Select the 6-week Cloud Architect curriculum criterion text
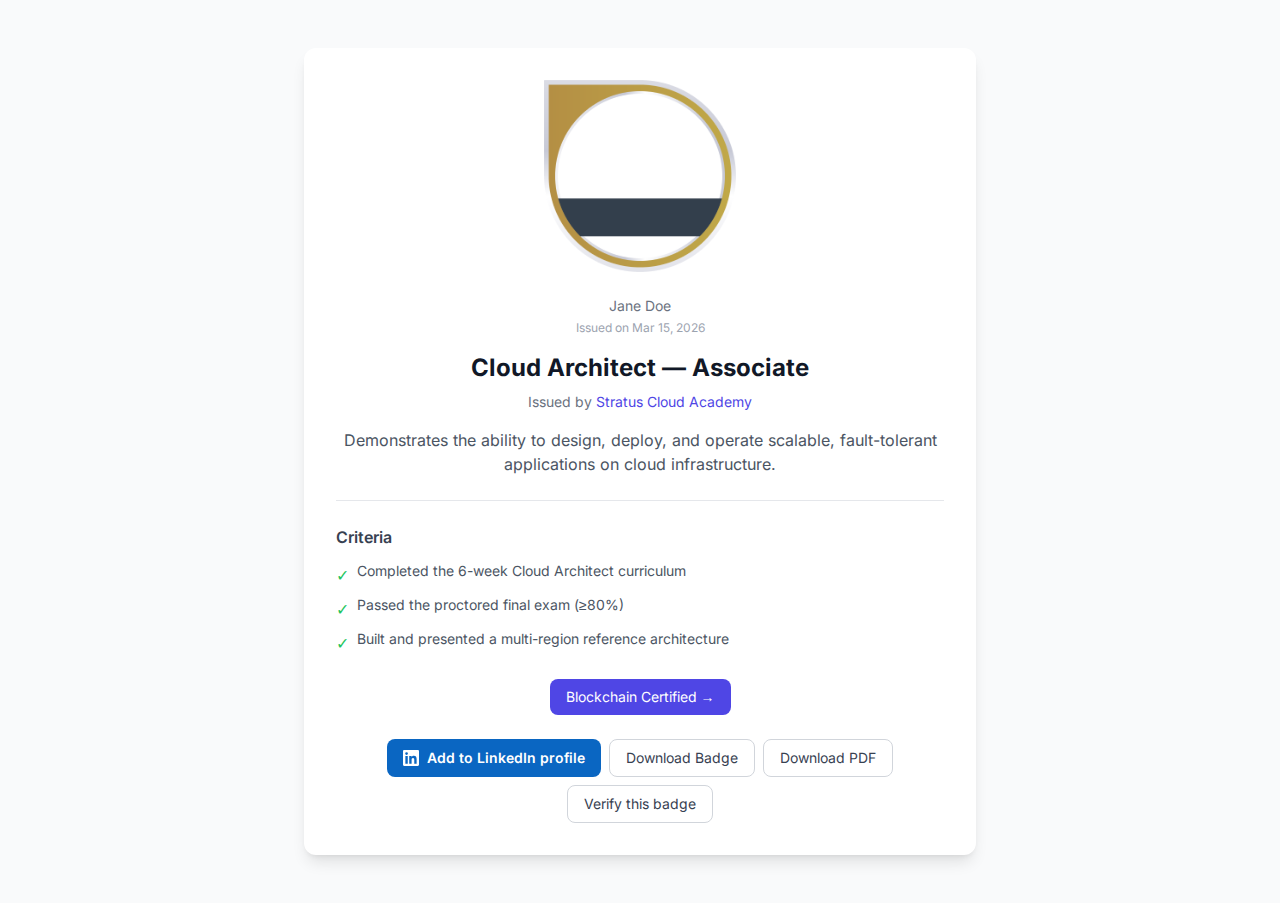This screenshot has height=903, width=1280. [x=521, y=571]
